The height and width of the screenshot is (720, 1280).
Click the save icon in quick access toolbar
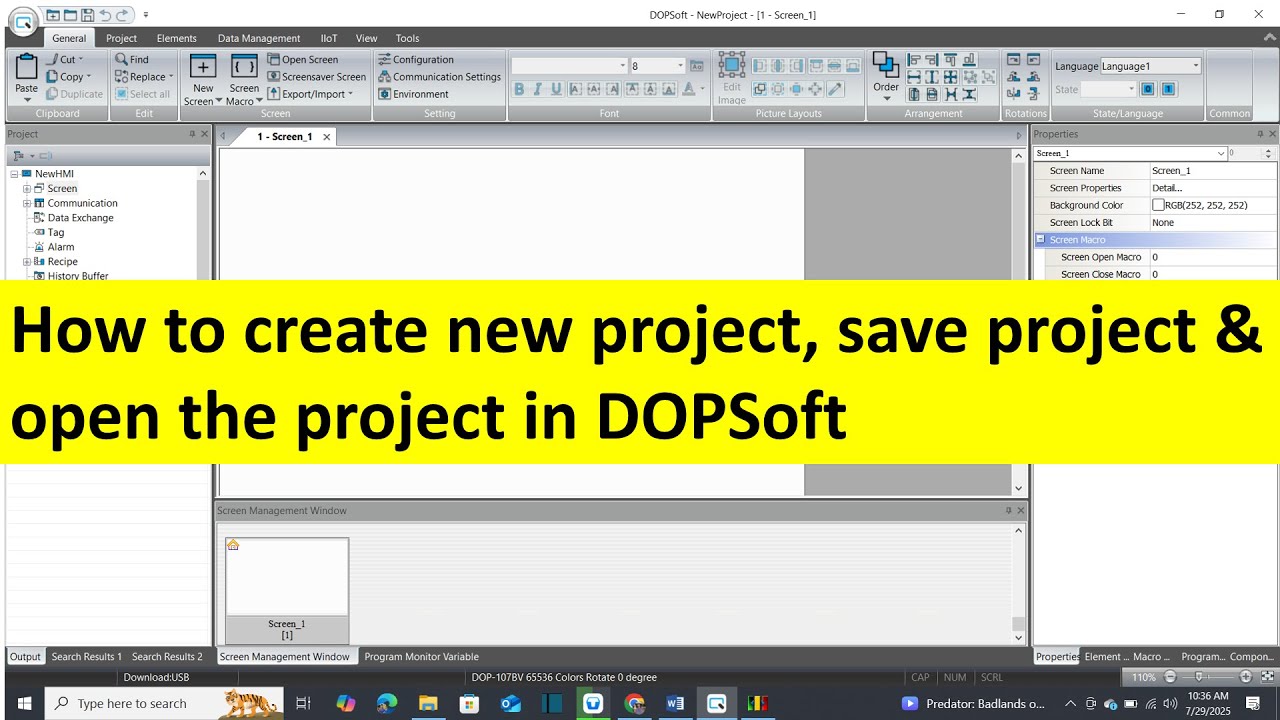pos(88,15)
